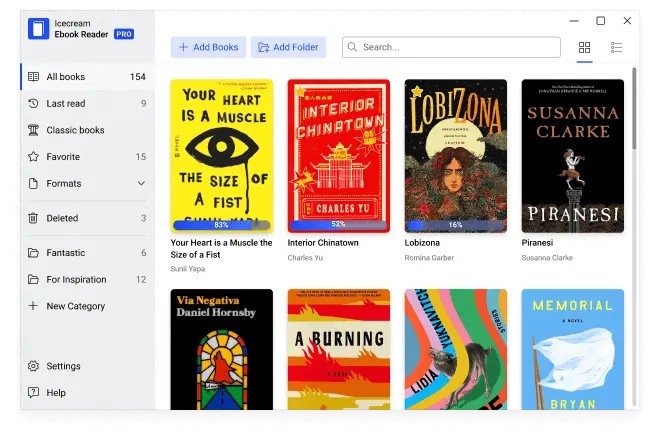Click the All books count '154'
The image size is (660, 440).
pos(138,77)
